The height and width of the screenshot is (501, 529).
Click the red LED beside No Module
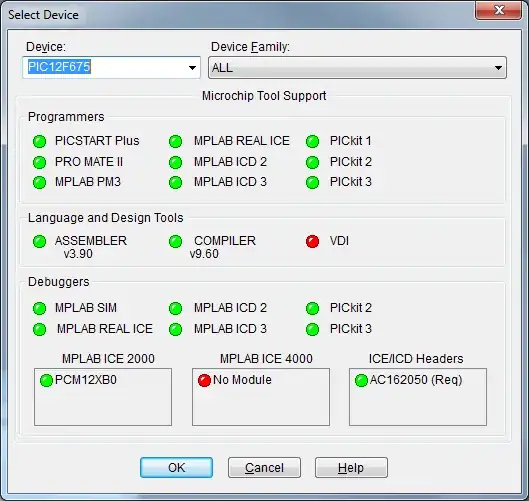pos(204,380)
